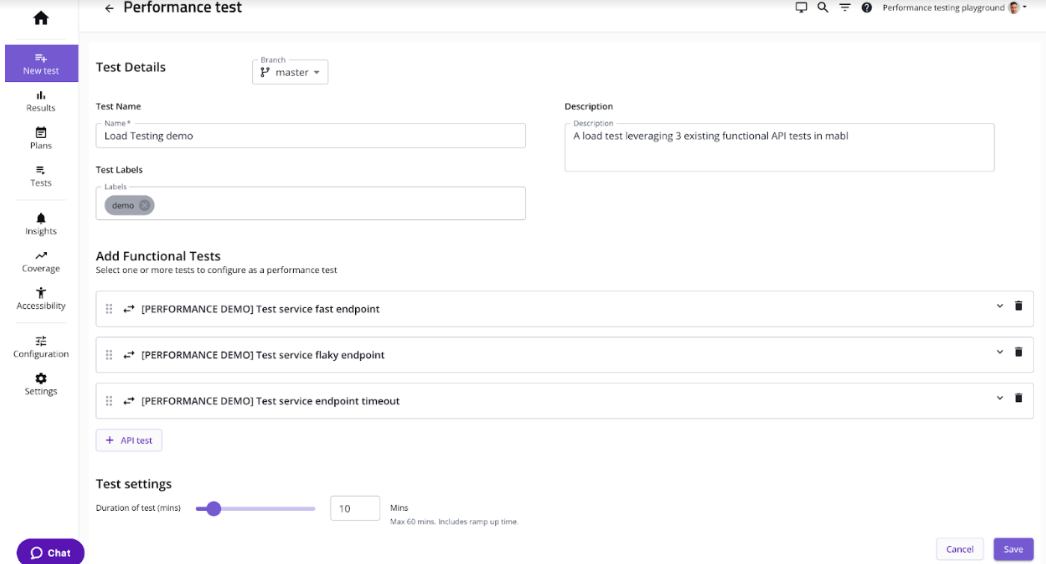Click the Test service fast endpoint title
Screen dimensions: 1046x564
pos(260,309)
